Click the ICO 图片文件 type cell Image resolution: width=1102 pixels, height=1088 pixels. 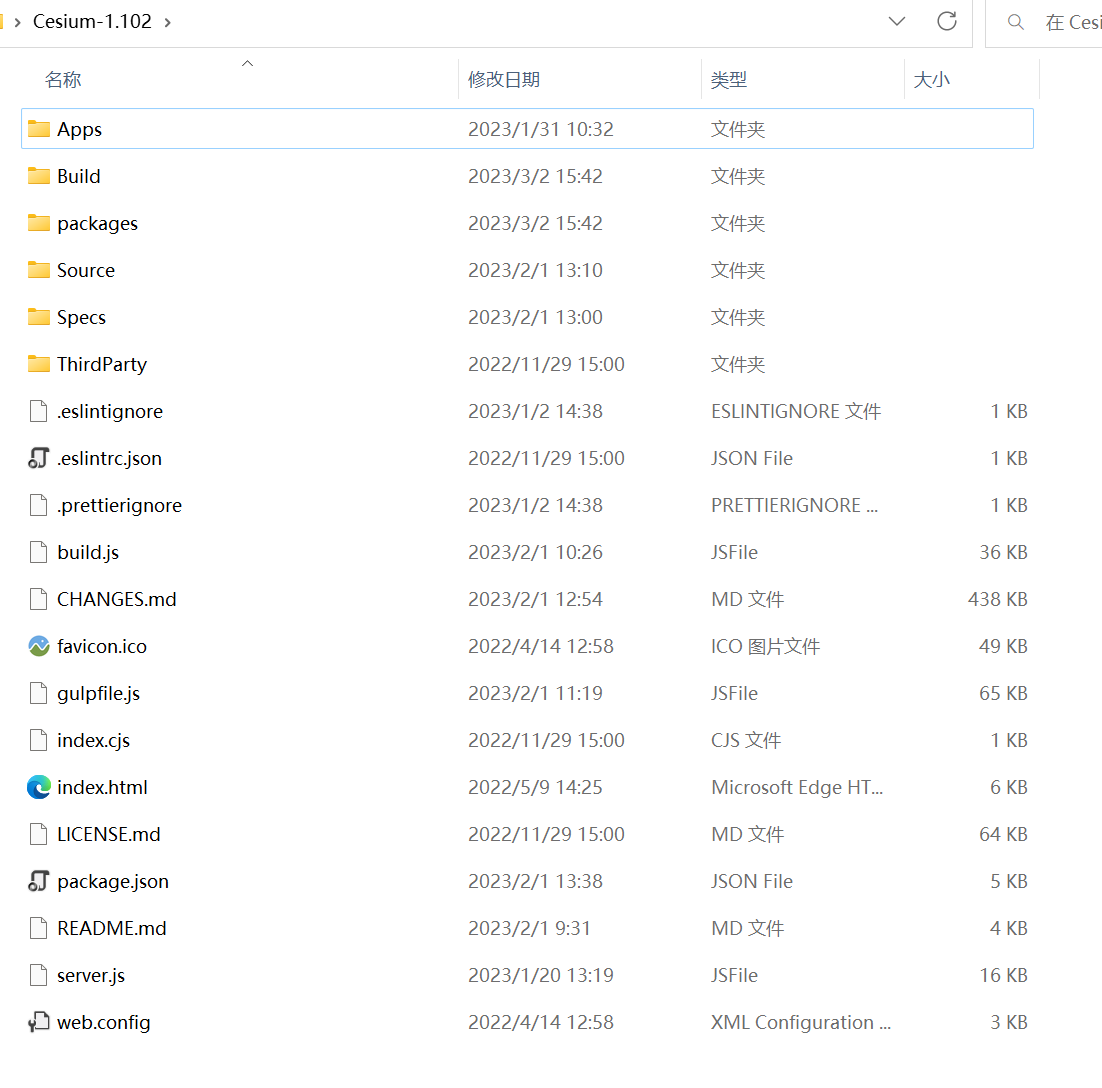765,647
